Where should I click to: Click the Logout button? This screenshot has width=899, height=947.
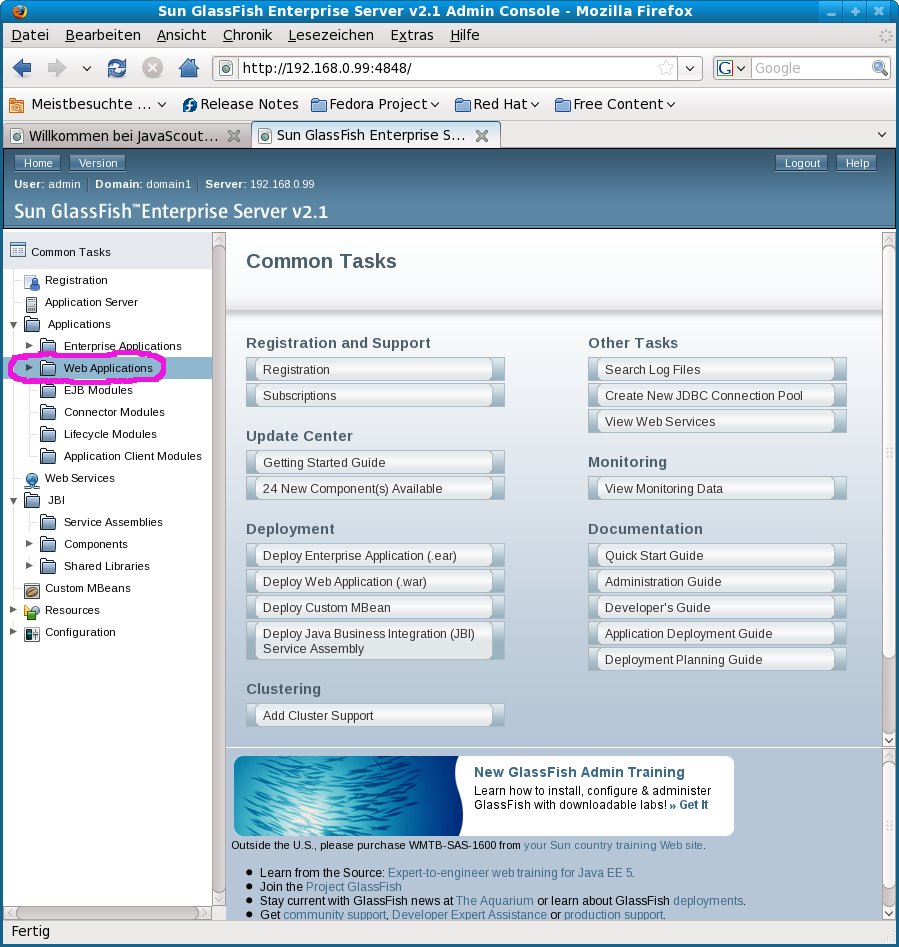801,163
